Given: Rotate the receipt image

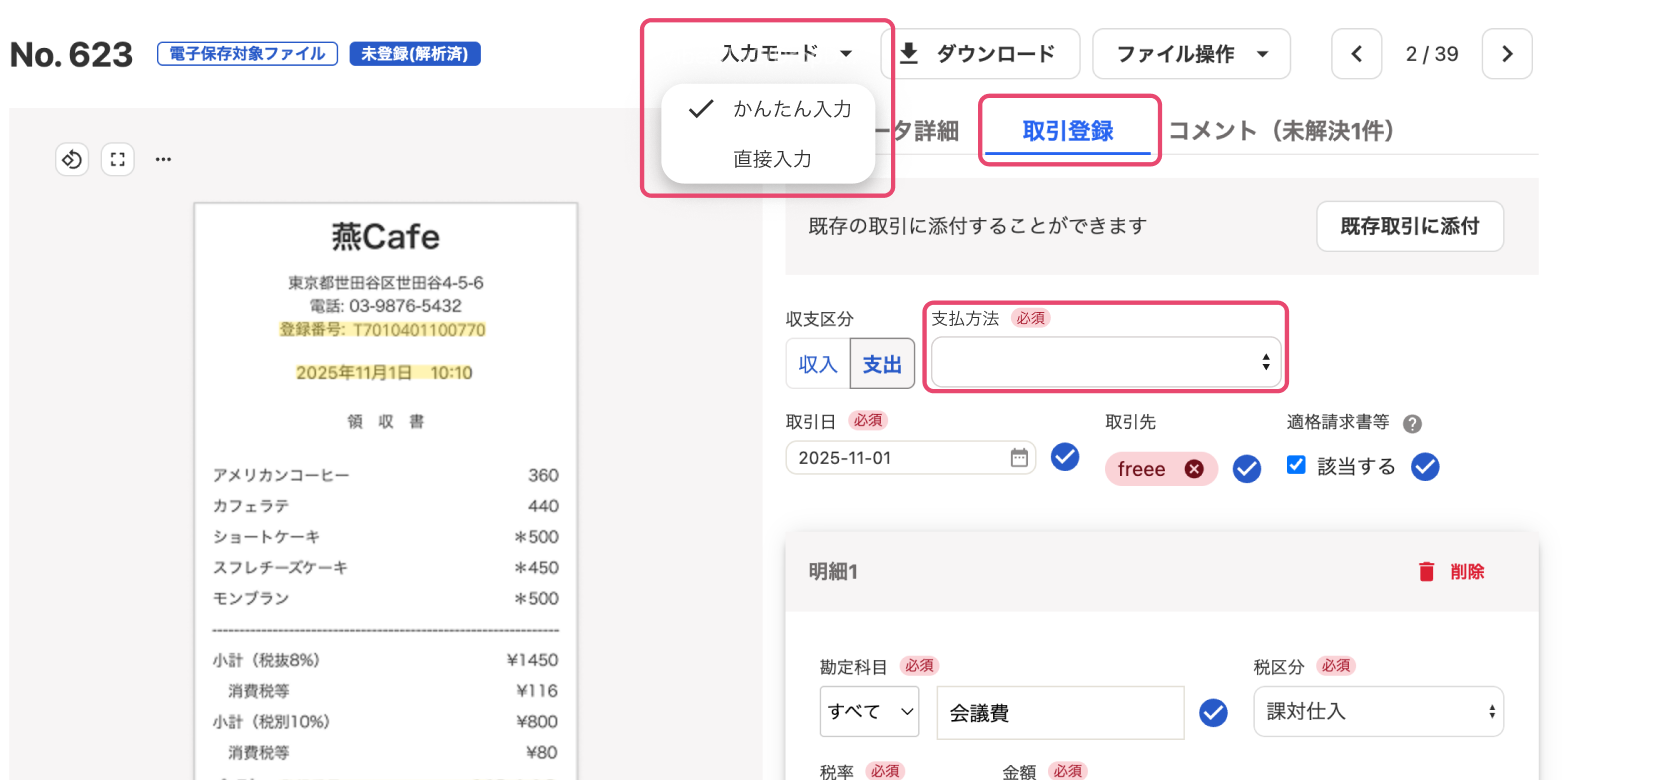Looking at the screenshot, I should pos(72,159).
